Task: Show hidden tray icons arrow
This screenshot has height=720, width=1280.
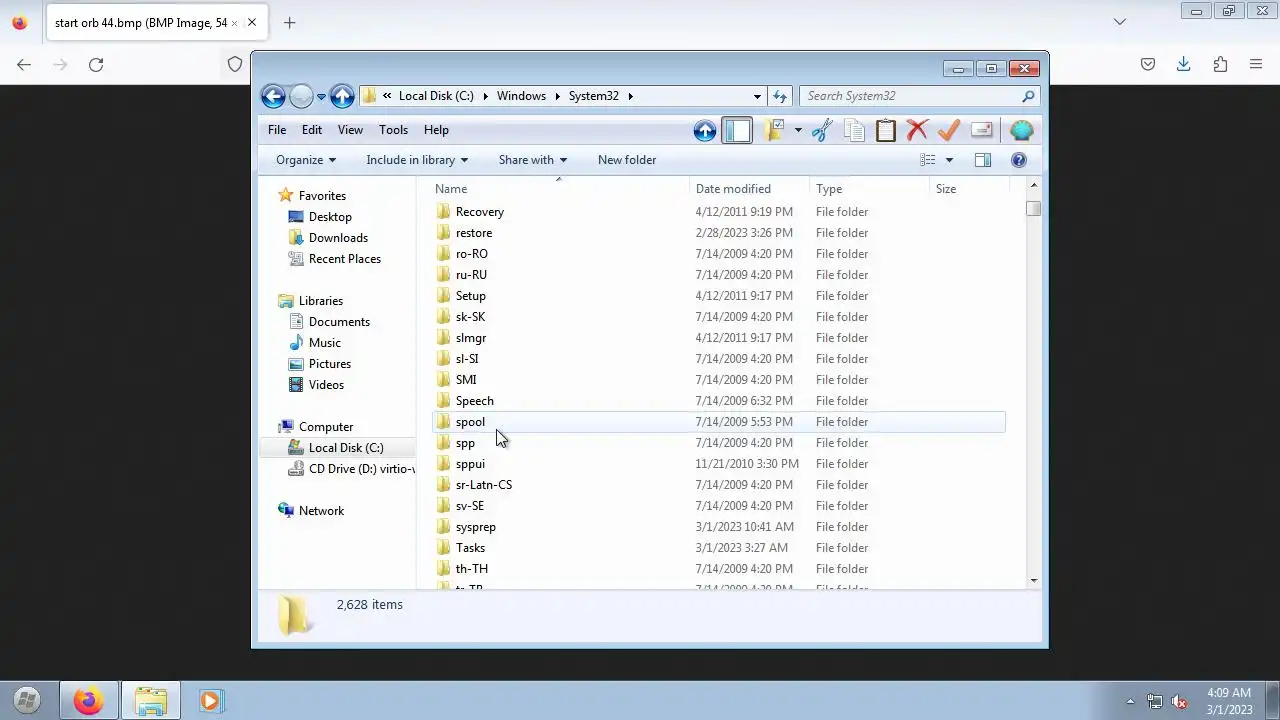Action: tap(1130, 701)
